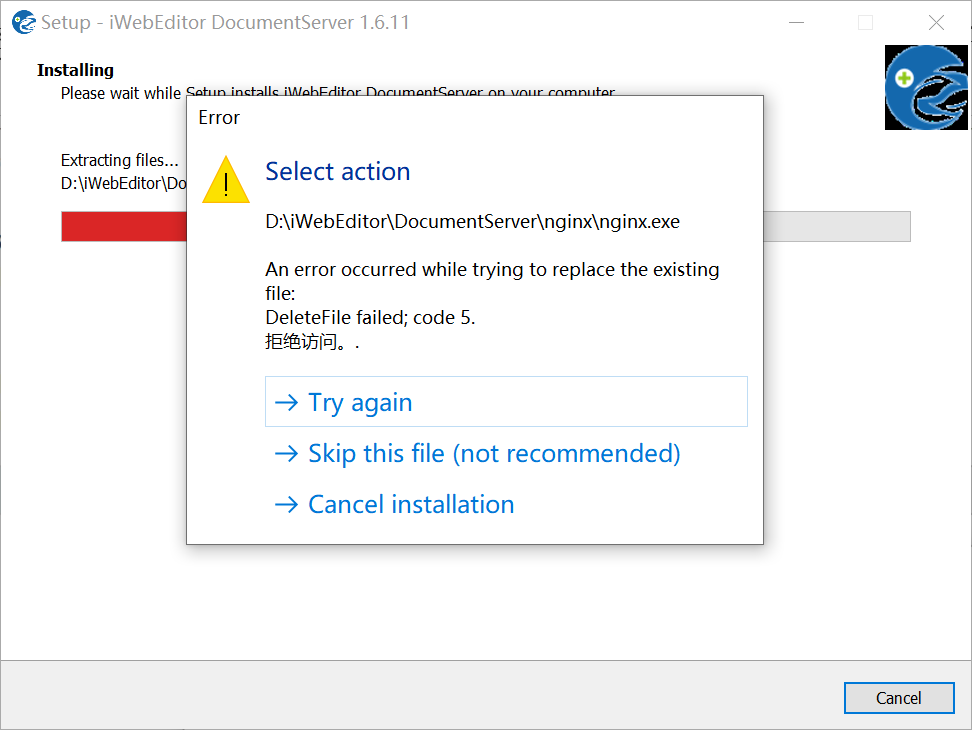Click the iWebEditor logo image at top right
This screenshot has width=972, height=730.
[x=926, y=87]
